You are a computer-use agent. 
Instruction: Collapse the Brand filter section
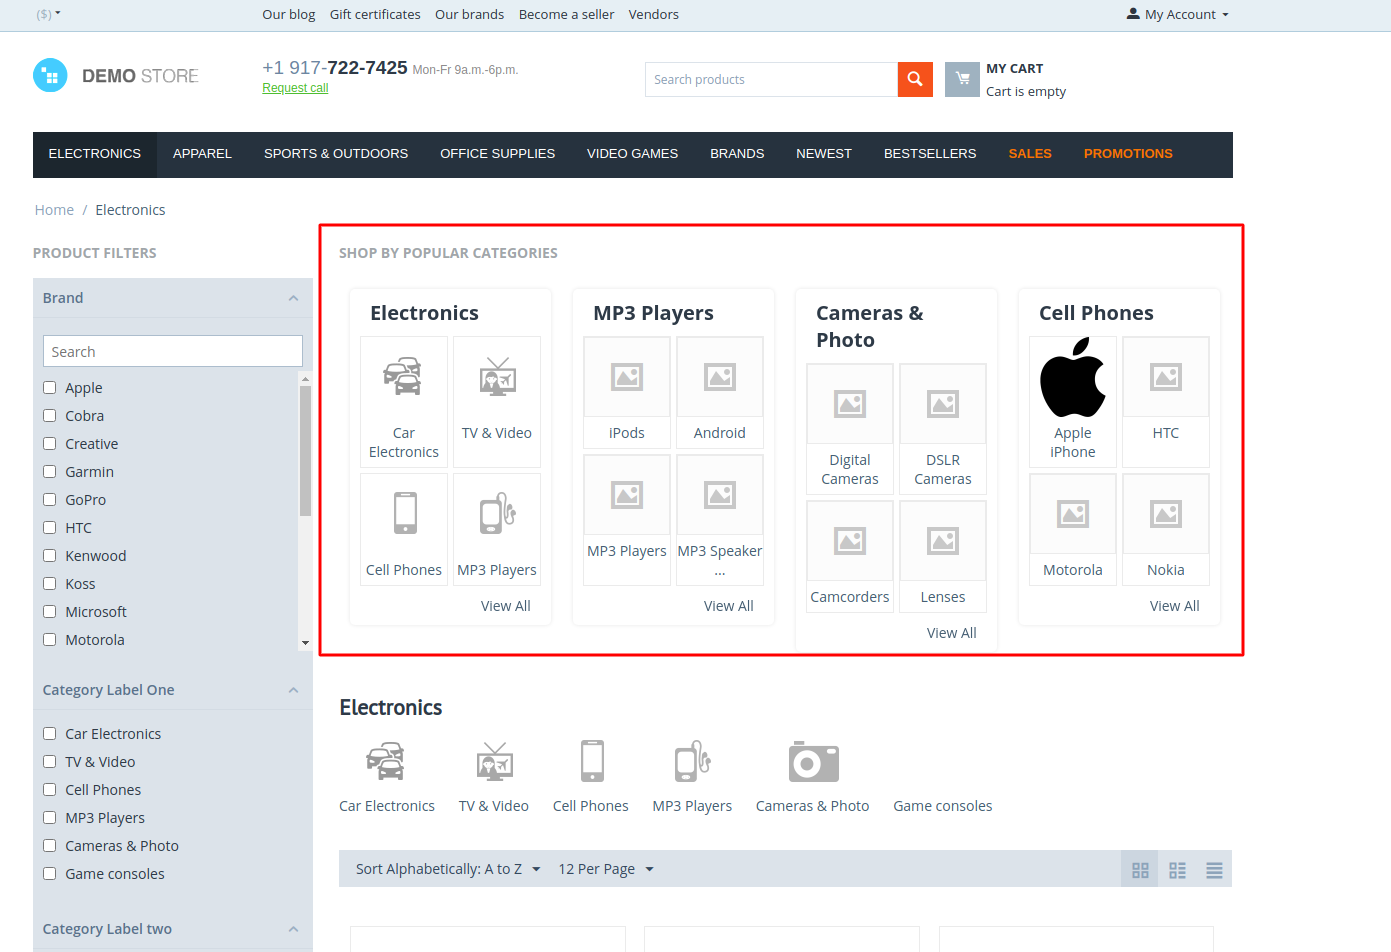[x=293, y=298]
